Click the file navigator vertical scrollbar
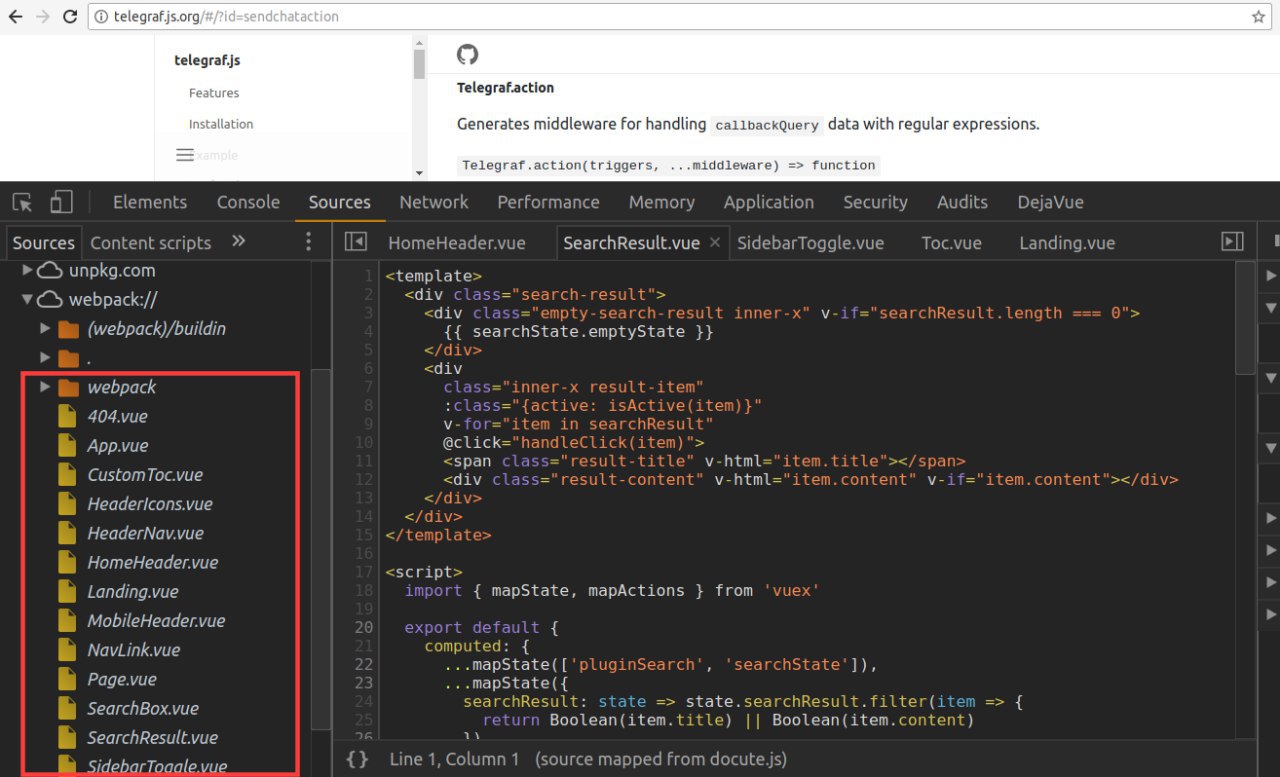Image resolution: width=1280 pixels, height=777 pixels. click(320, 548)
